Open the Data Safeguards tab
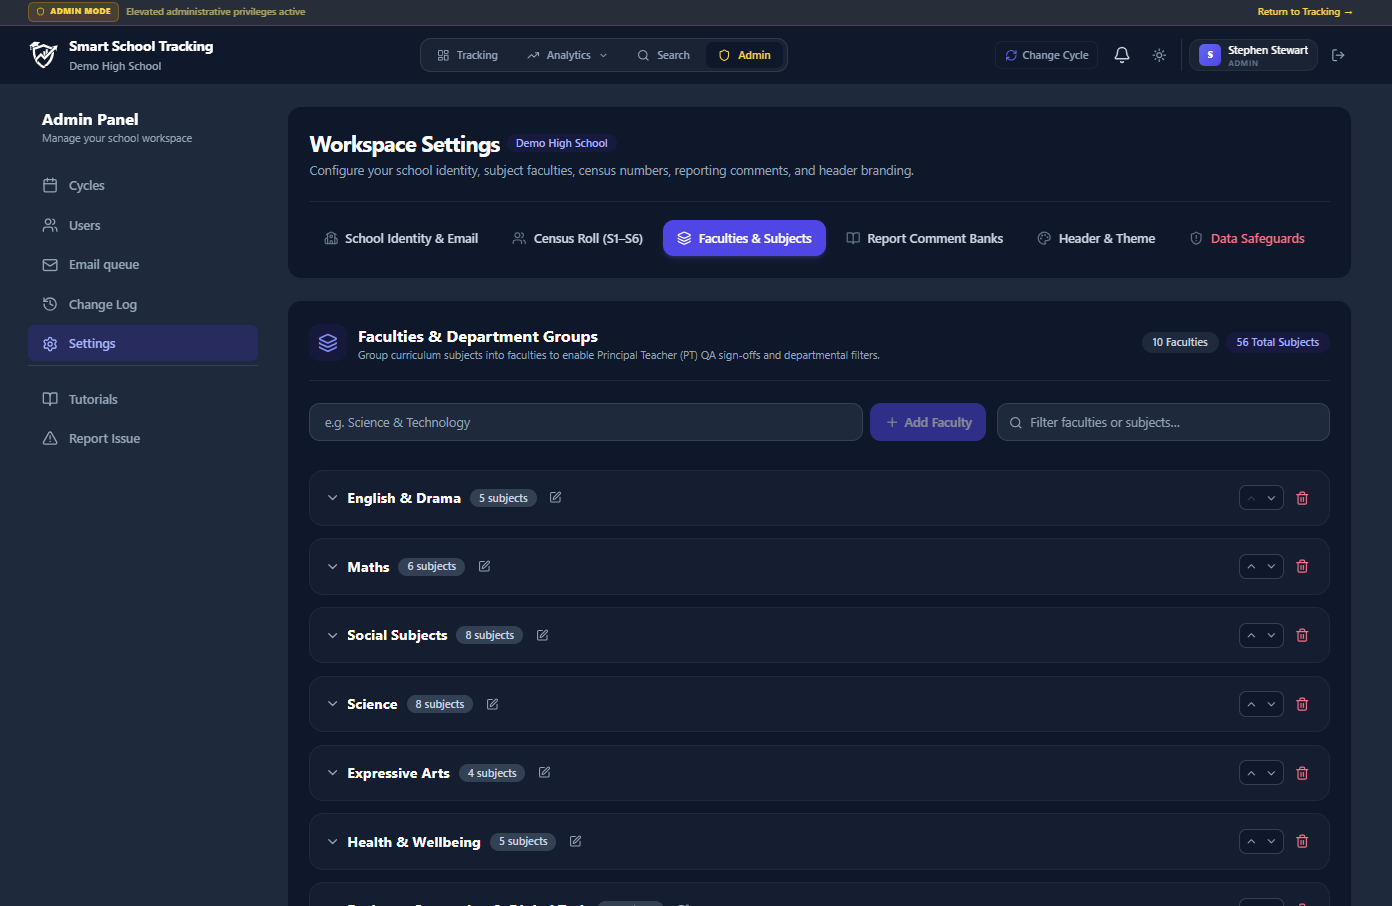Screen dimensions: 1392x906 click(1247, 238)
